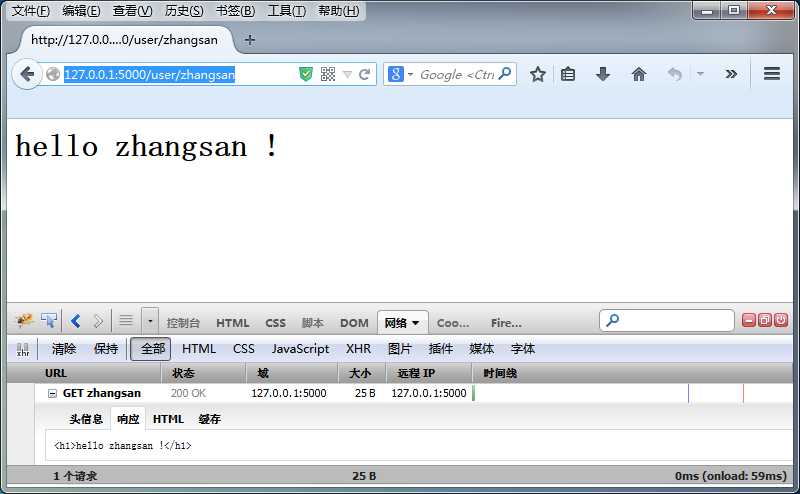The width and height of the screenshot is (800, 494).
Task: Open the QR code icon in address bar
Action: [x=328, y=75]
